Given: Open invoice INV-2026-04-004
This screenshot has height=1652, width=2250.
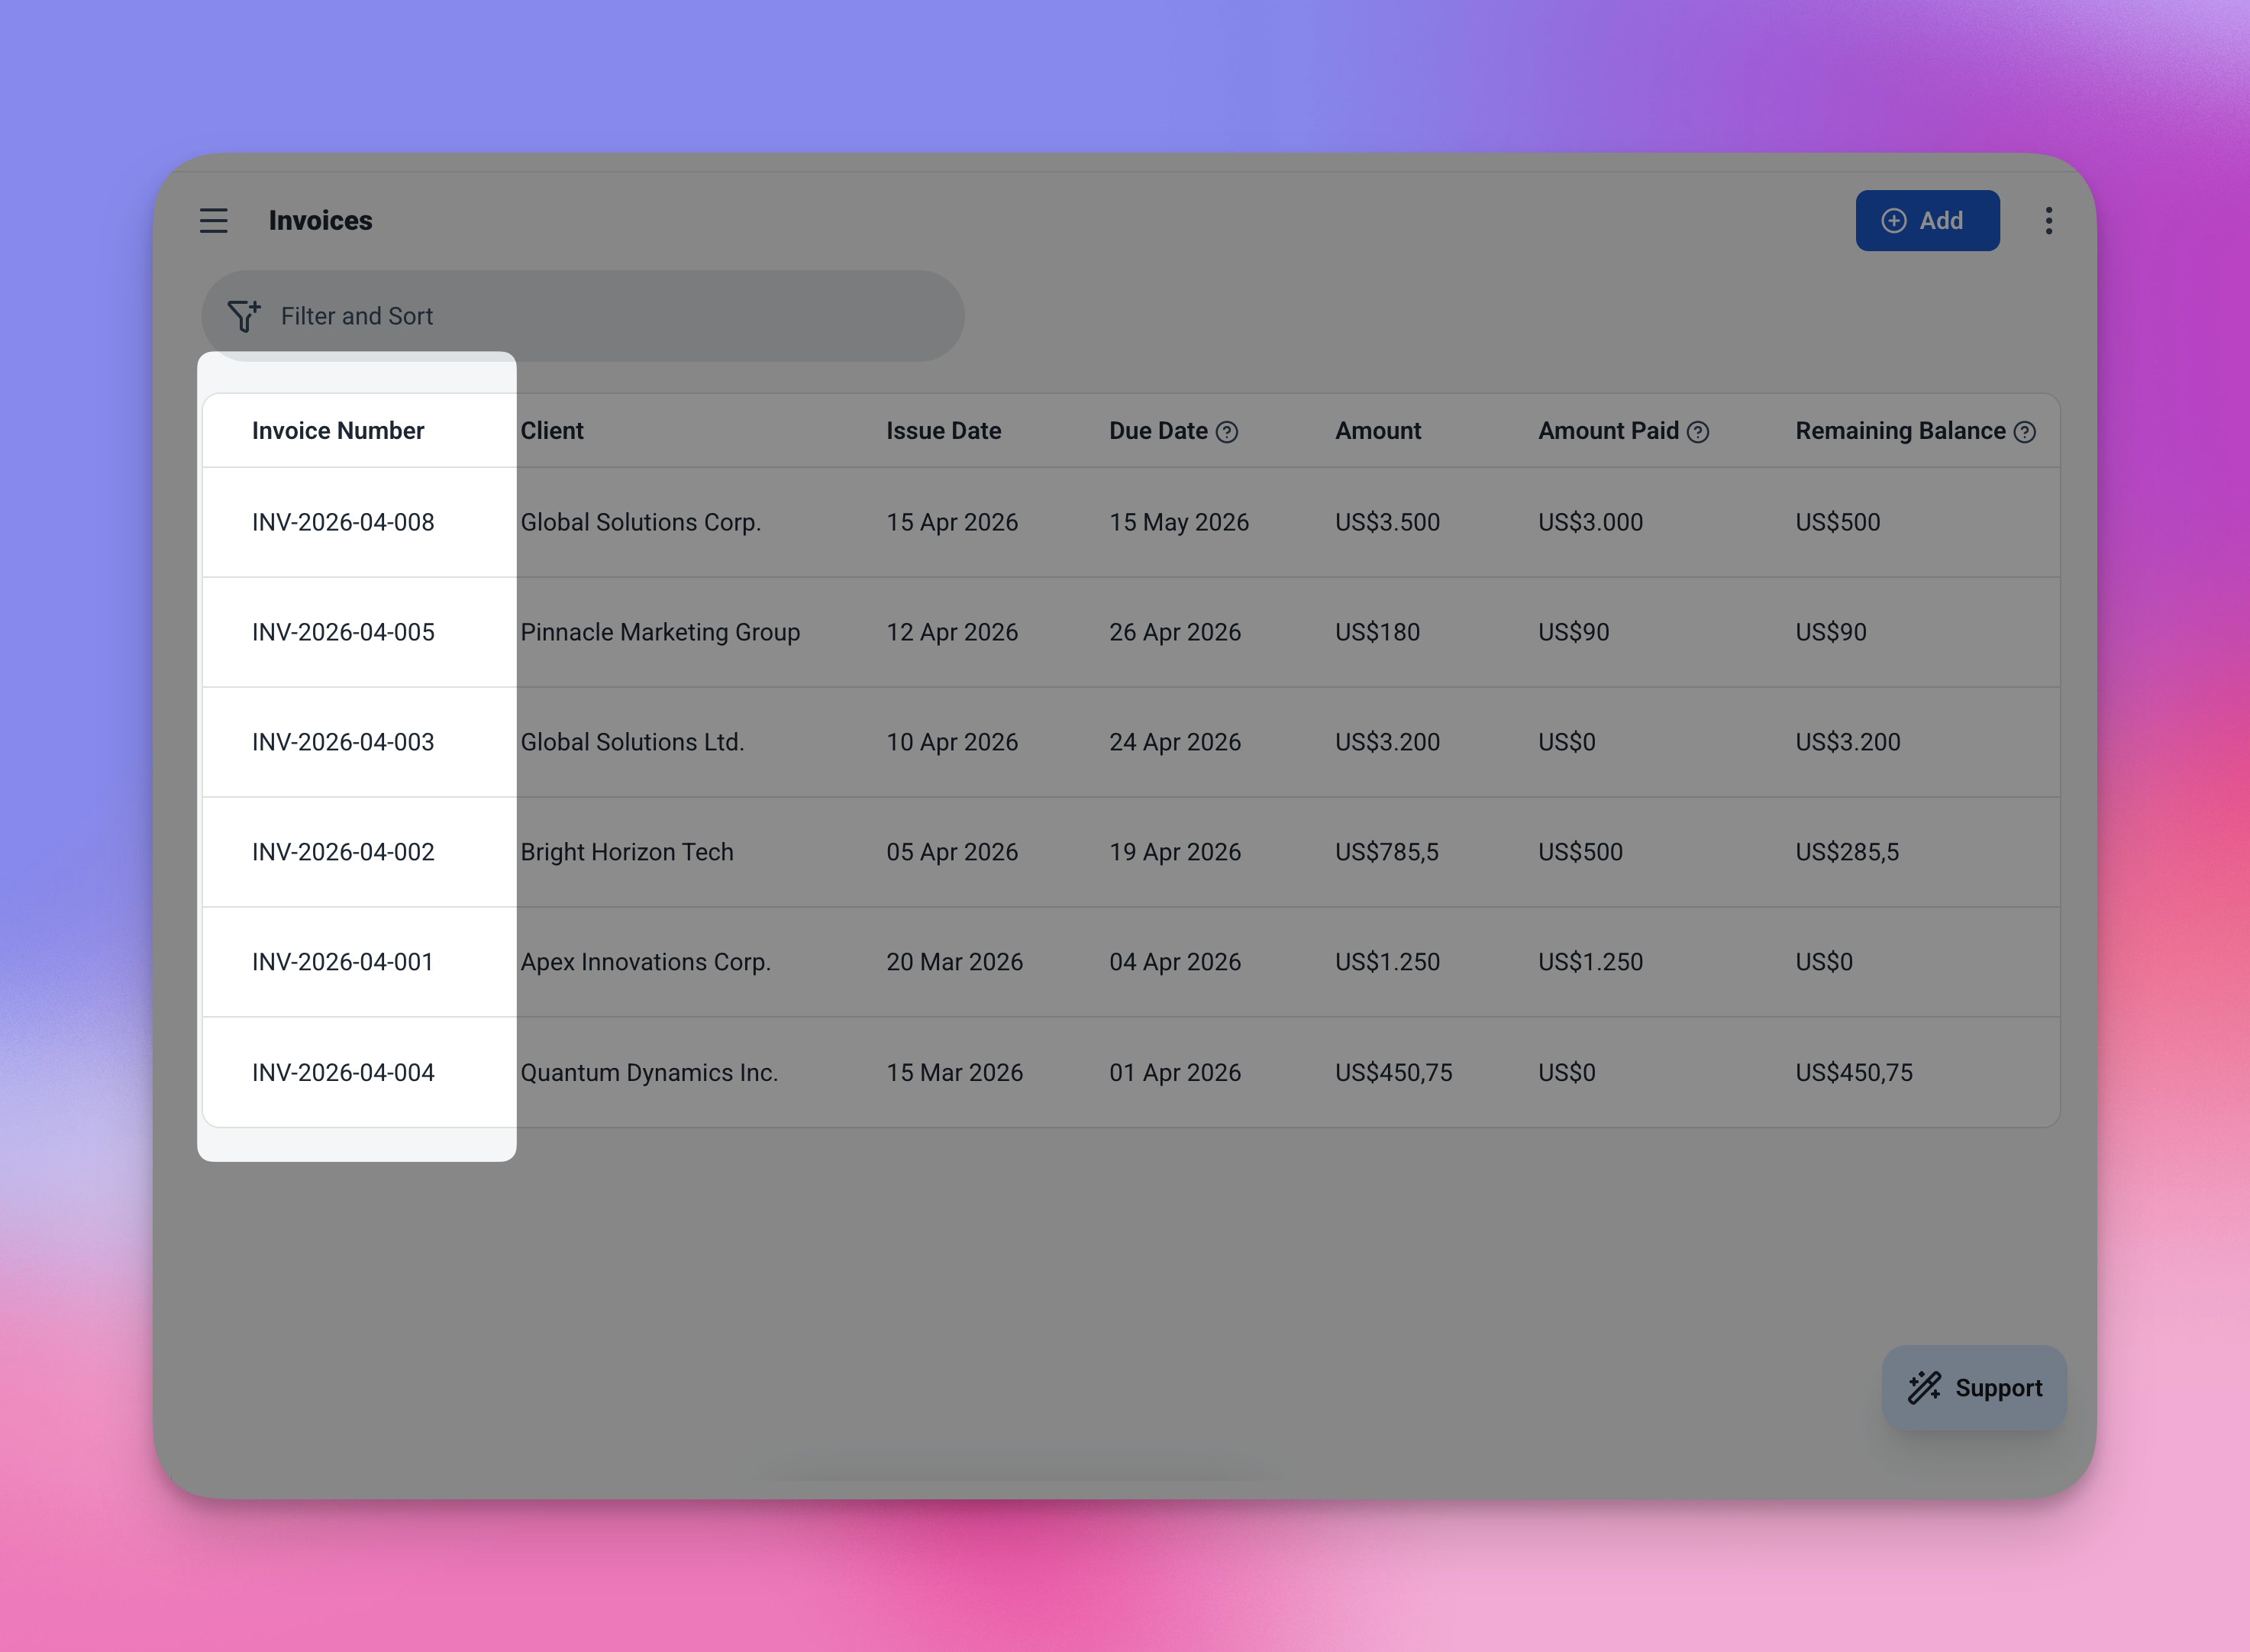Looking at the screenshot, I should 343,1072.
